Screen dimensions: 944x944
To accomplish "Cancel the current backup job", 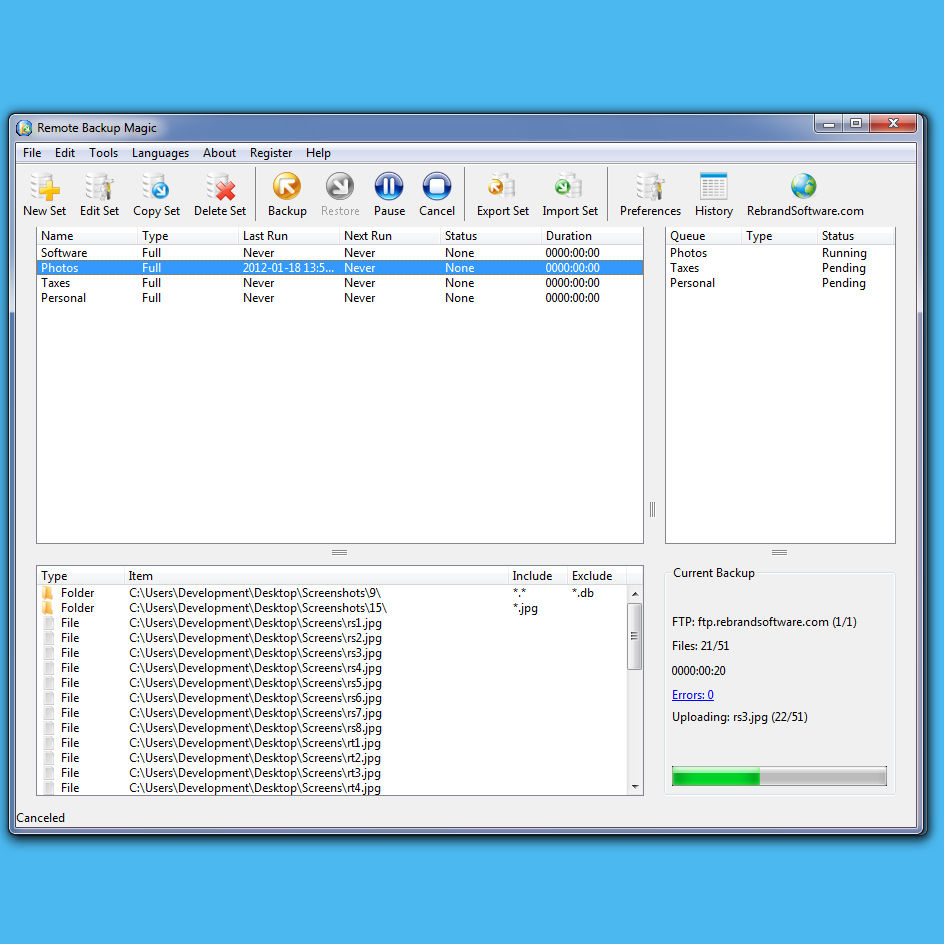I will click(x=436, y=194).
